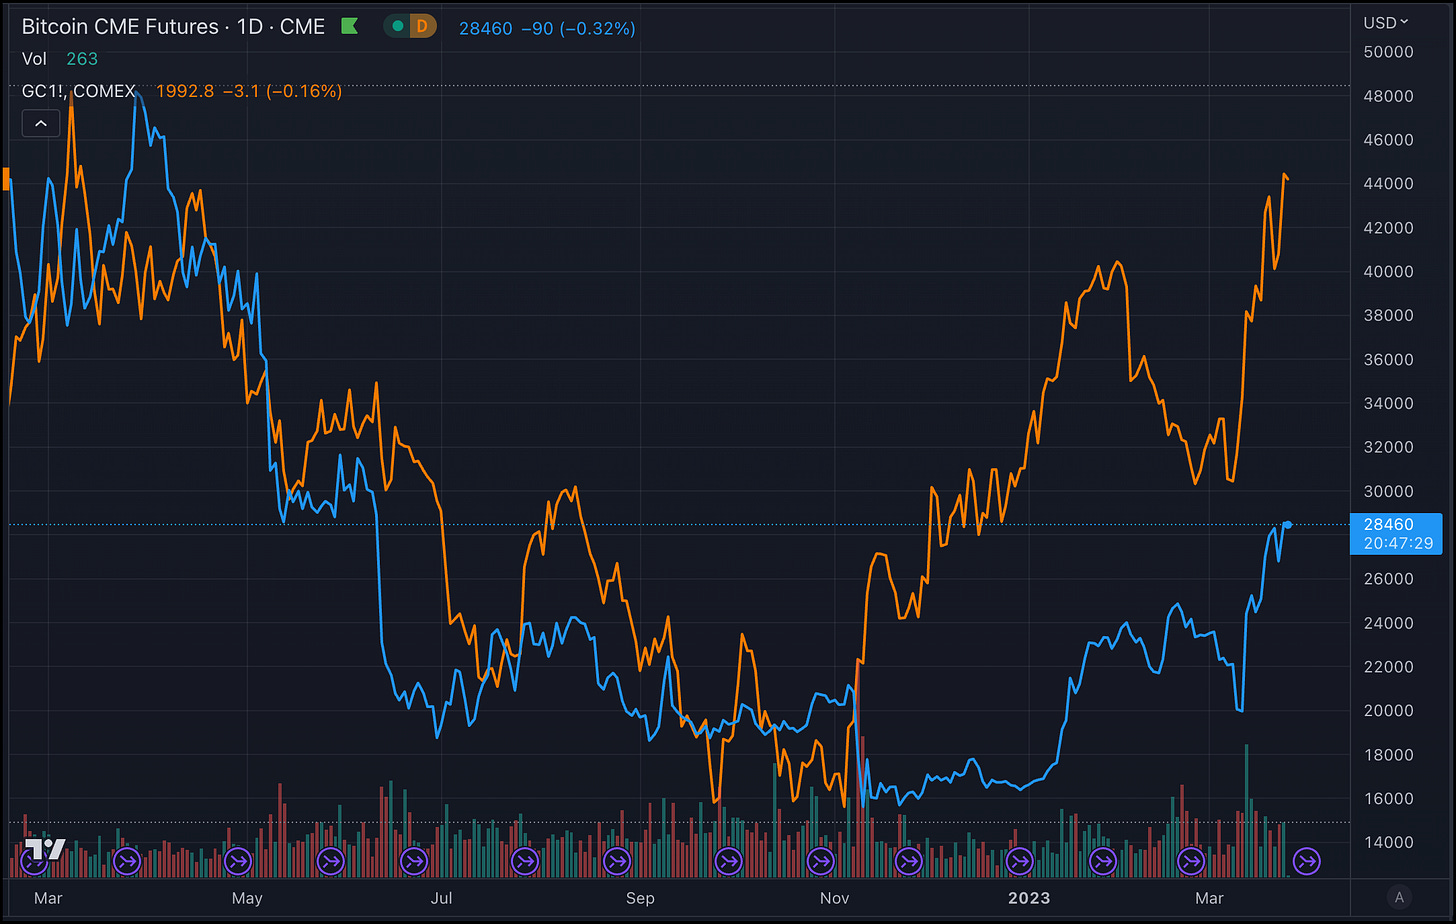
Task: Click the Nov label on time axis
Action: (835, 898)
